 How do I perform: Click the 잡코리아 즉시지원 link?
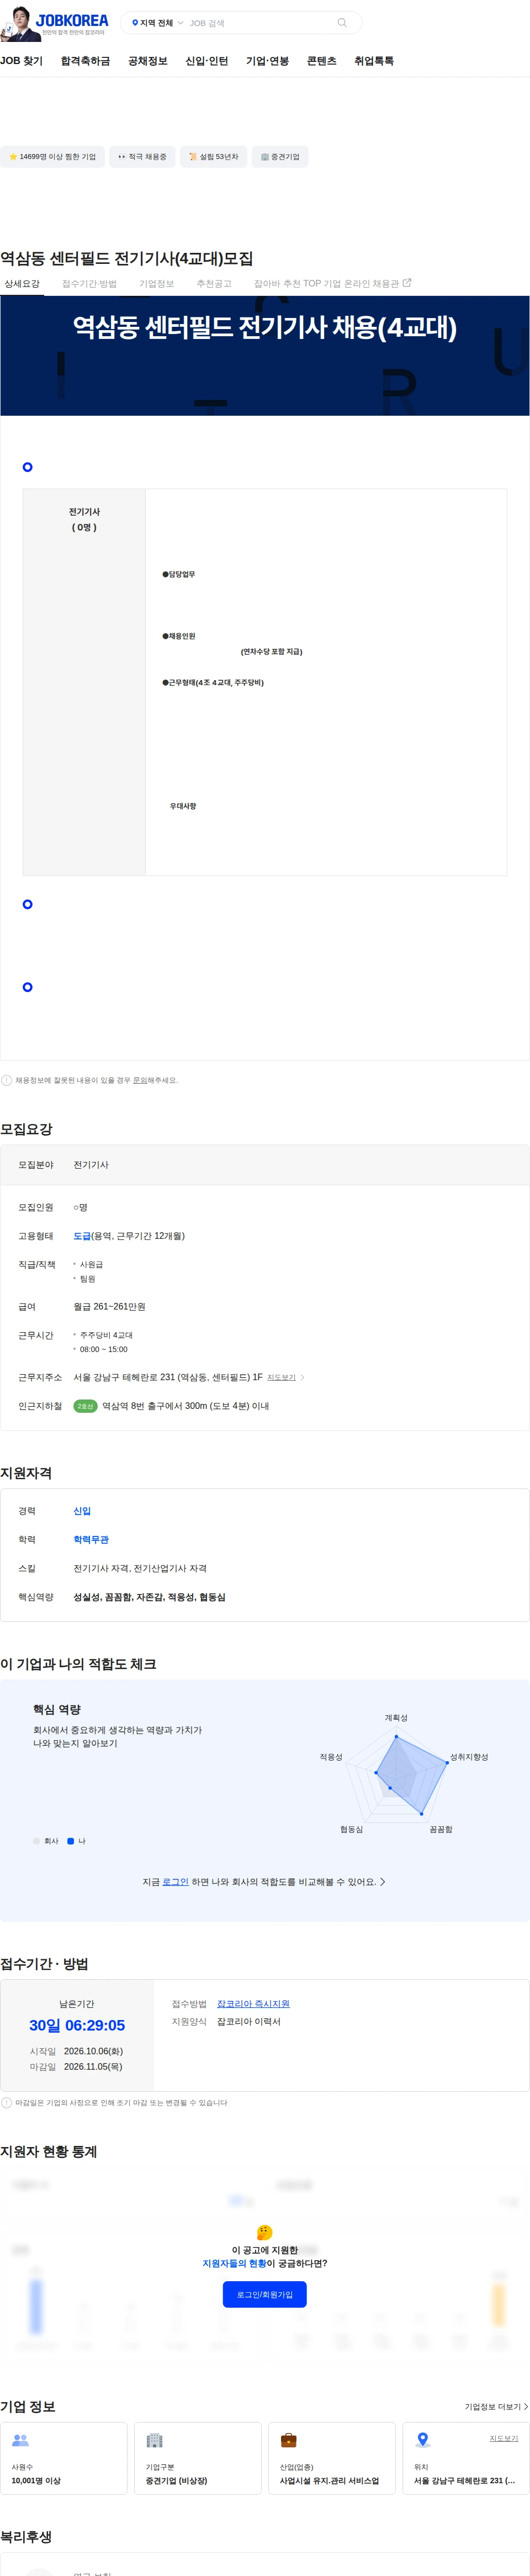click(x=253, y=2004)
